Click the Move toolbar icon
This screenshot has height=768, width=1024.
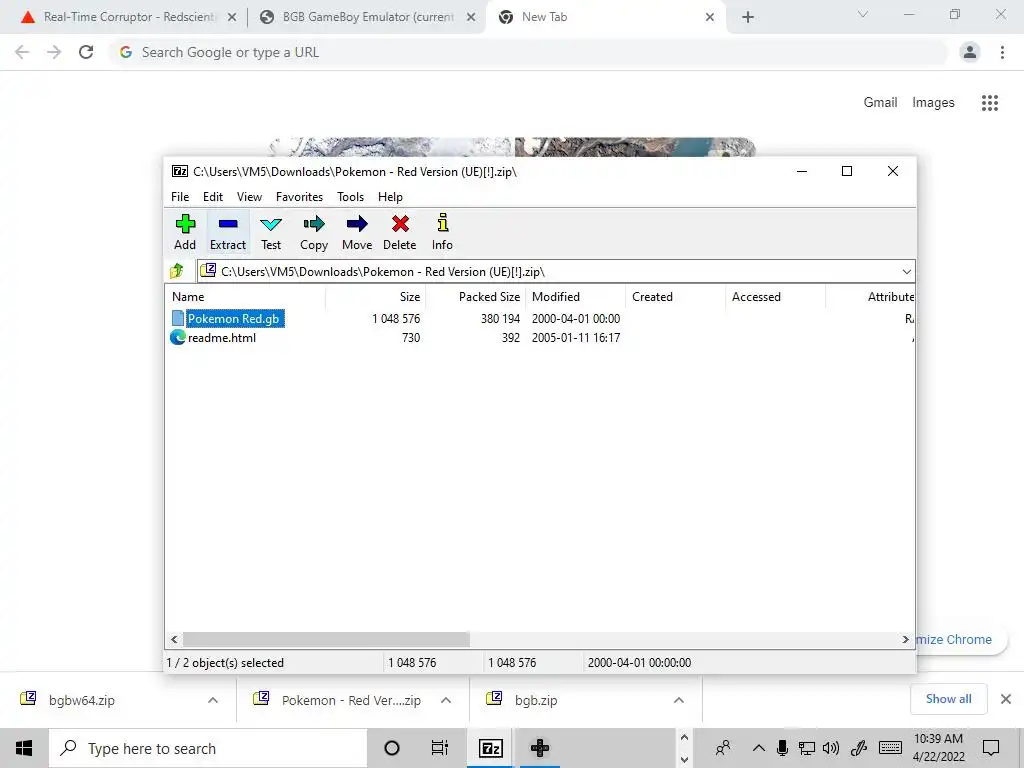click(357, 232)
